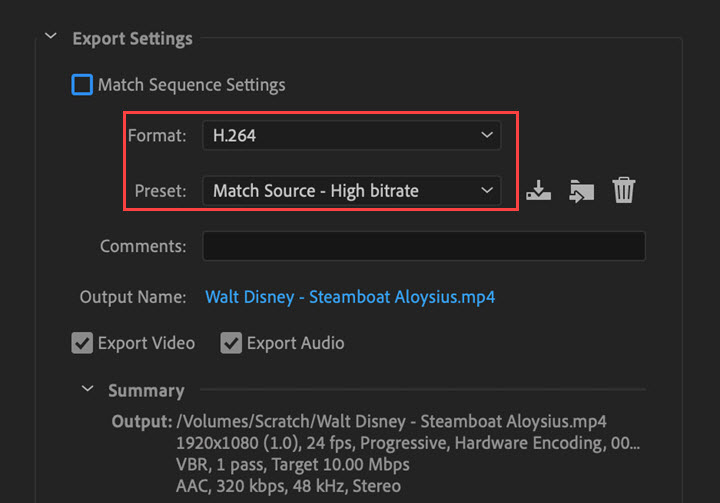Click the "Format:" field label
The image size is (720, 503).
[x=157, y=136]
